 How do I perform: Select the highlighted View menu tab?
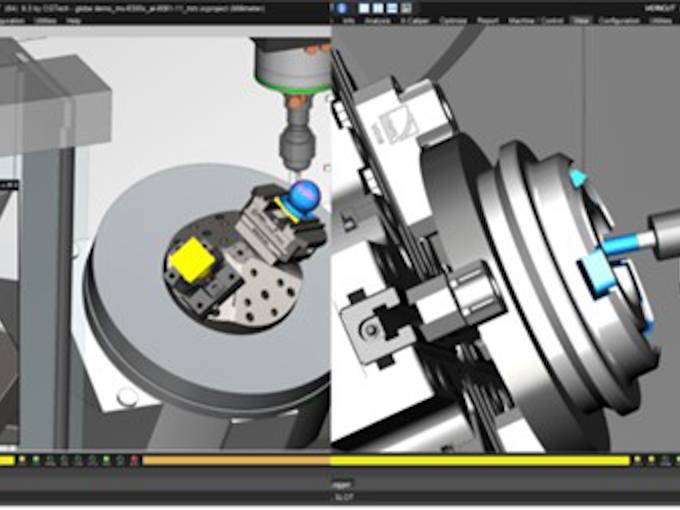point(580,19)
